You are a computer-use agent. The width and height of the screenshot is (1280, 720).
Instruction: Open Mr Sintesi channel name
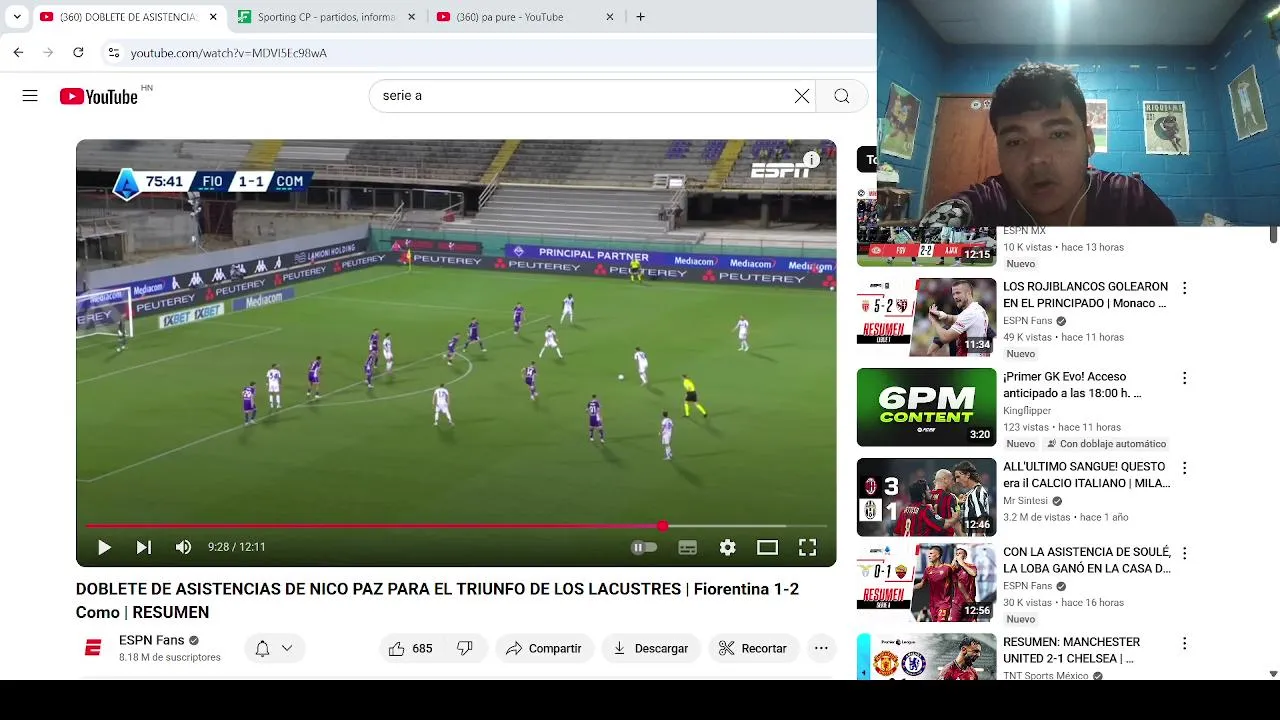coord(1025,501)
